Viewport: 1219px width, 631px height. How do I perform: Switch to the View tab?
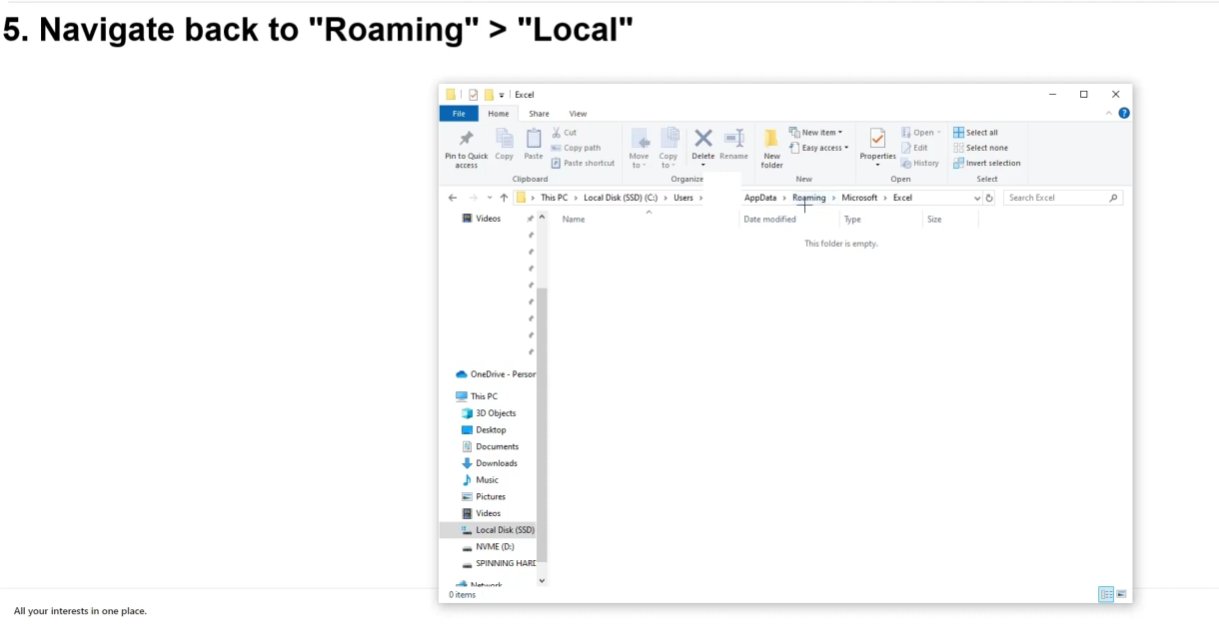point(578,113)
